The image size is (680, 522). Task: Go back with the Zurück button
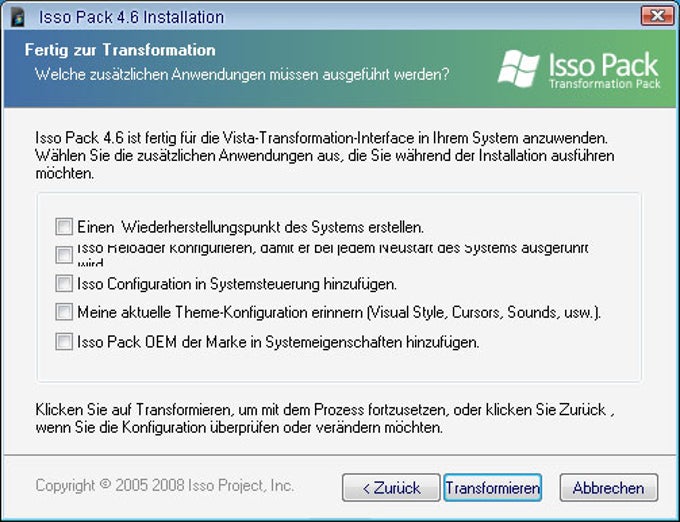[391, 488]
